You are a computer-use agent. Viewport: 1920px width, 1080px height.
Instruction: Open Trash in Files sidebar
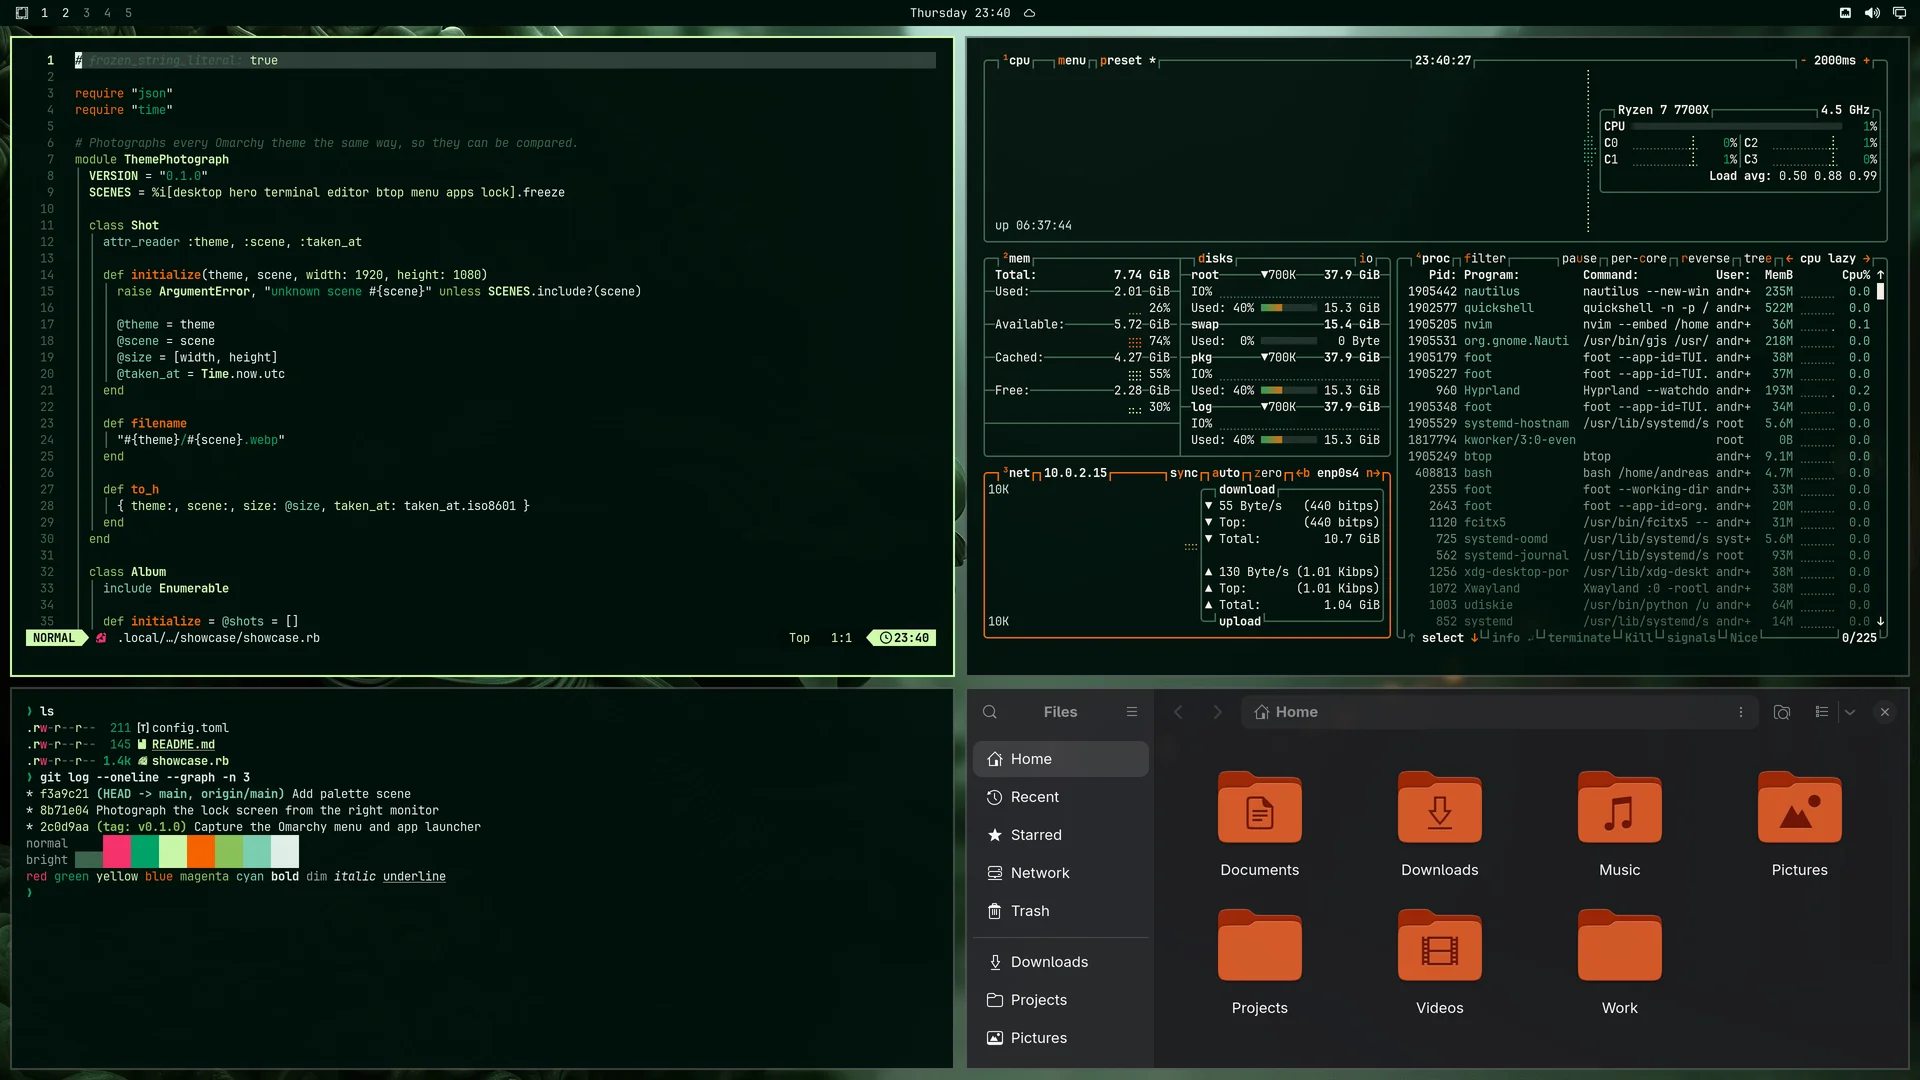[1061, 911]
